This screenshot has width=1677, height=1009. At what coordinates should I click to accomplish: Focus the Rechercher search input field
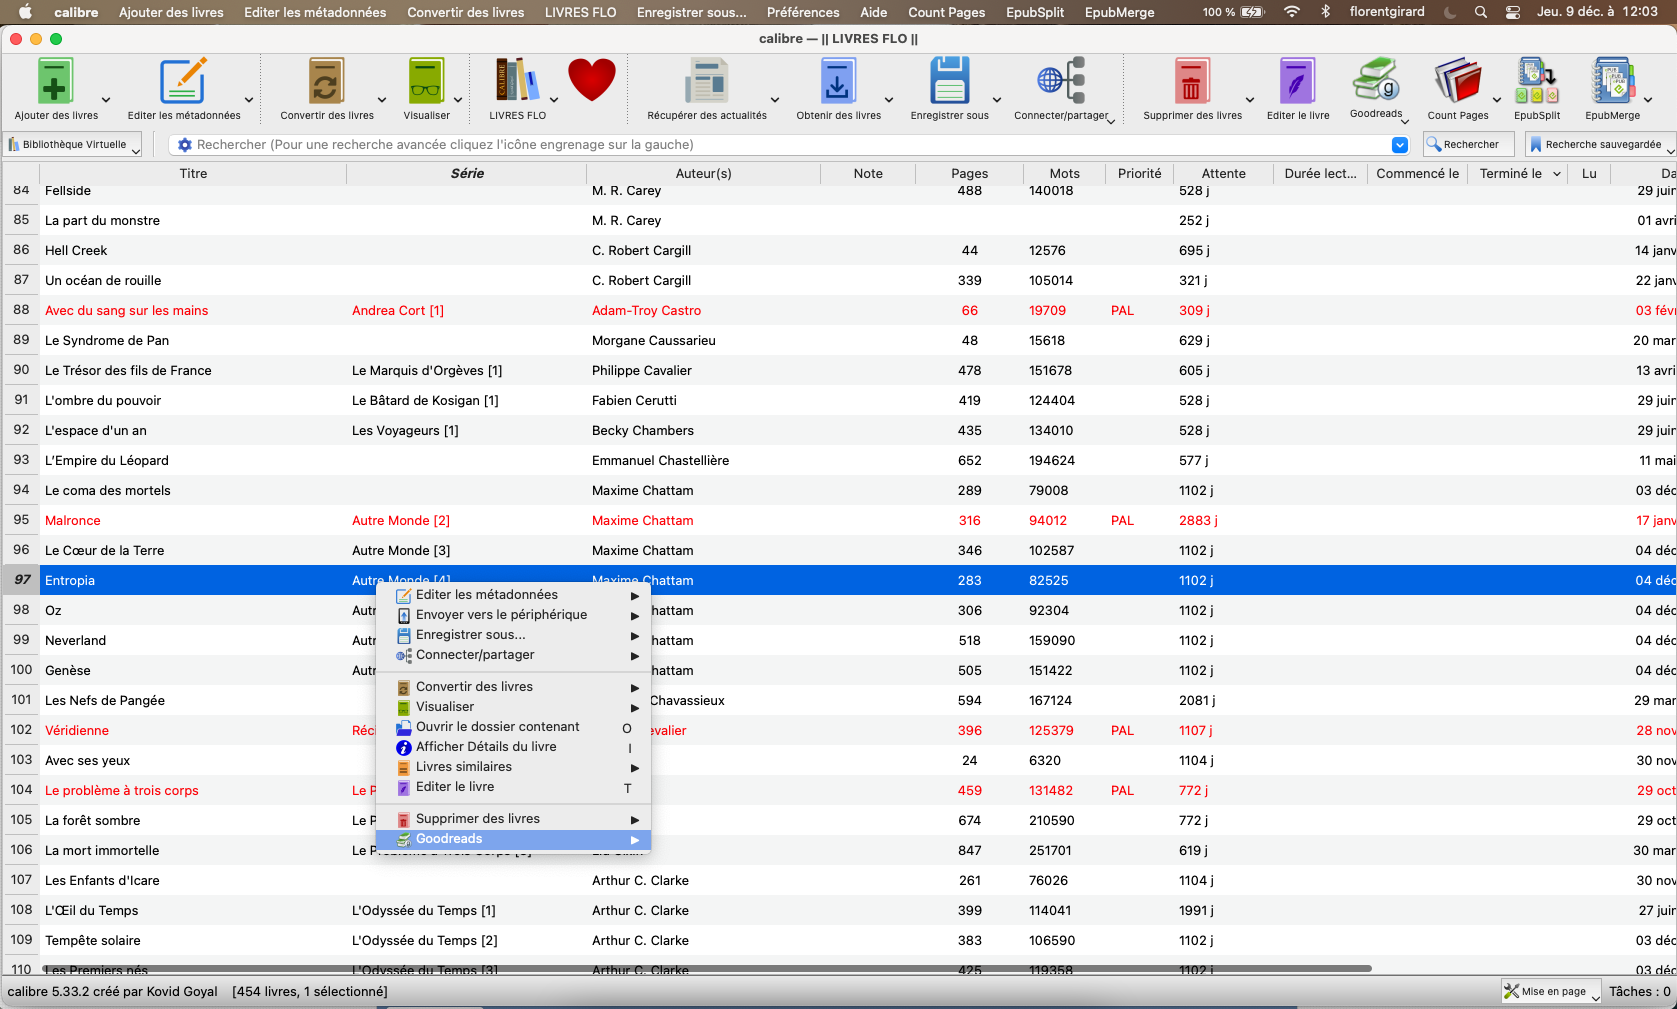click(790, 145)
